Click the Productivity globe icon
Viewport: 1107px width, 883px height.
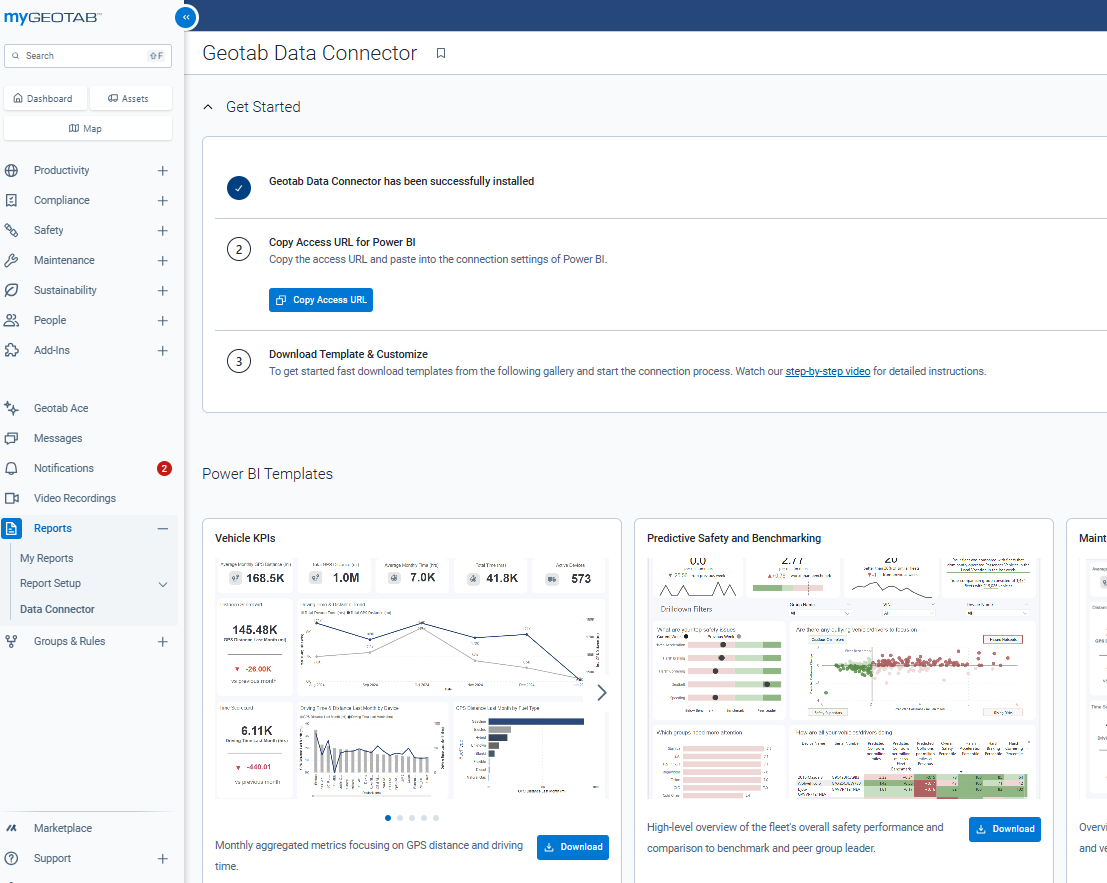click(11, 170)
